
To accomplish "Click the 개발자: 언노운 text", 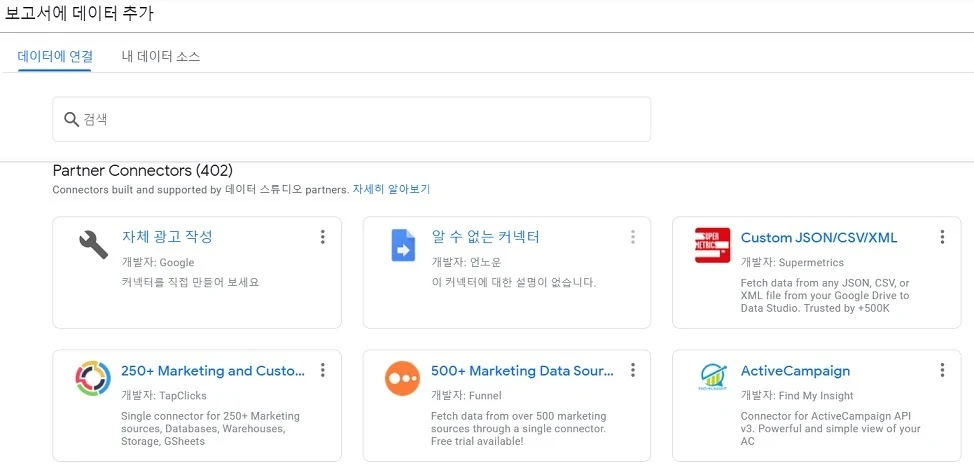I will pos(467,262).
